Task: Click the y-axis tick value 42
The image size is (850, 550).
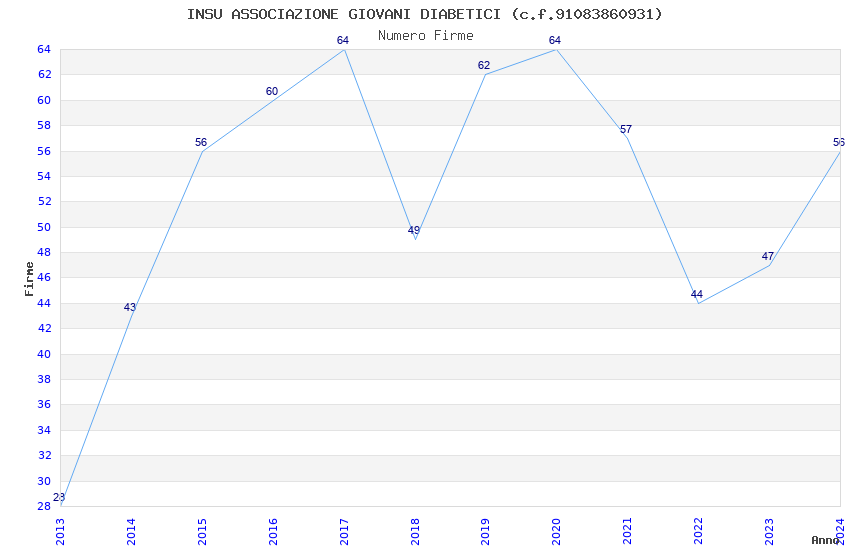Action: pos(44,328)
